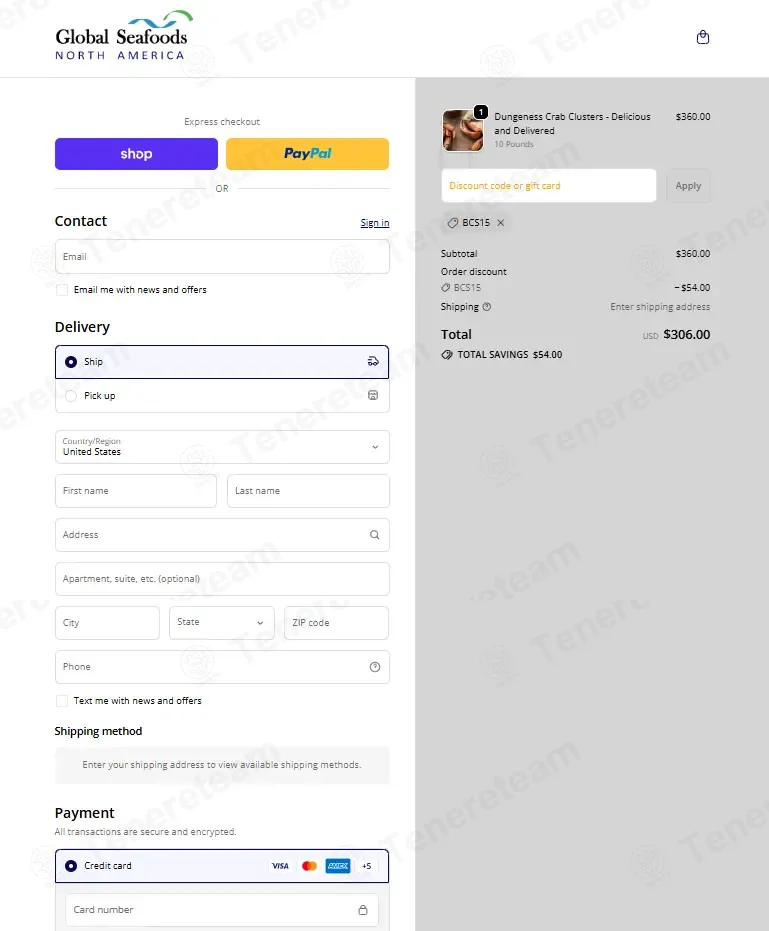Click the address search magnifier icon

(x=375, y=535)
